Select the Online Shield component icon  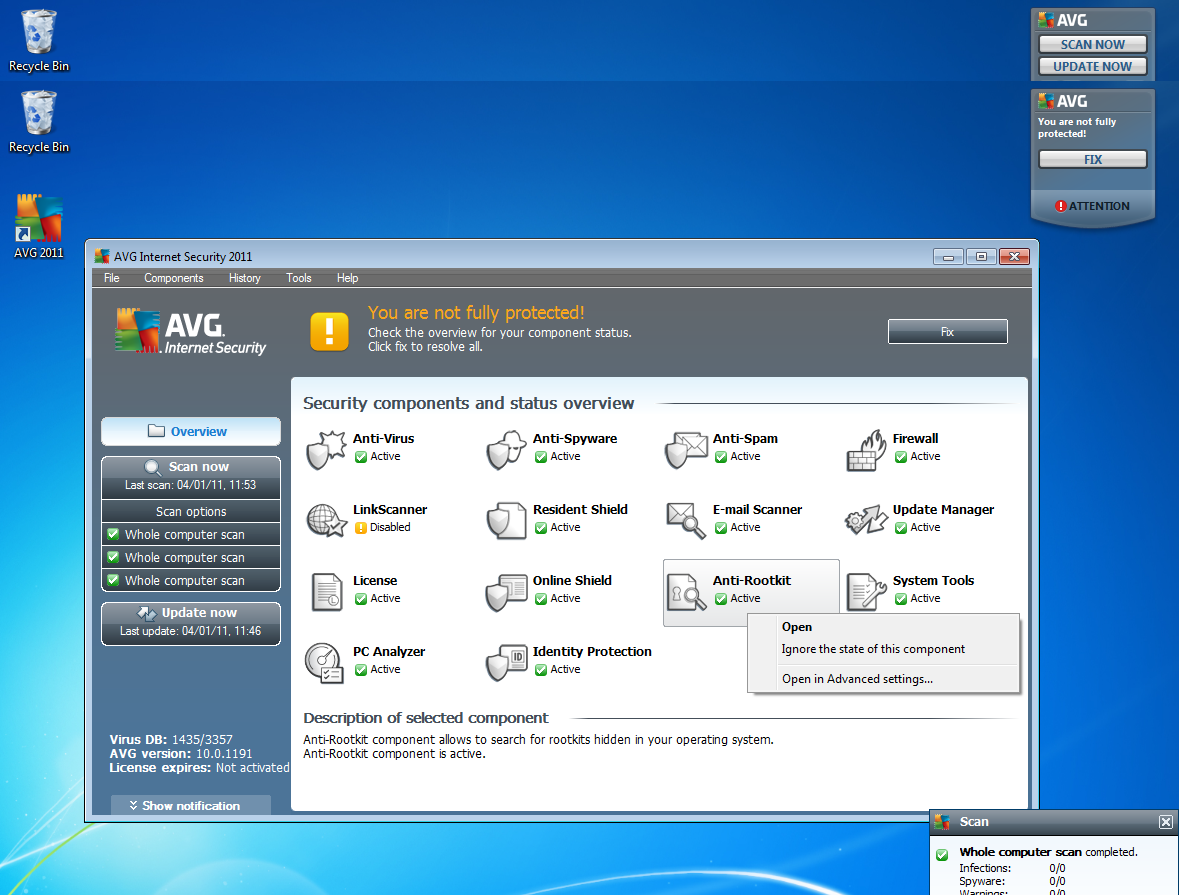[x=506, y=590]
